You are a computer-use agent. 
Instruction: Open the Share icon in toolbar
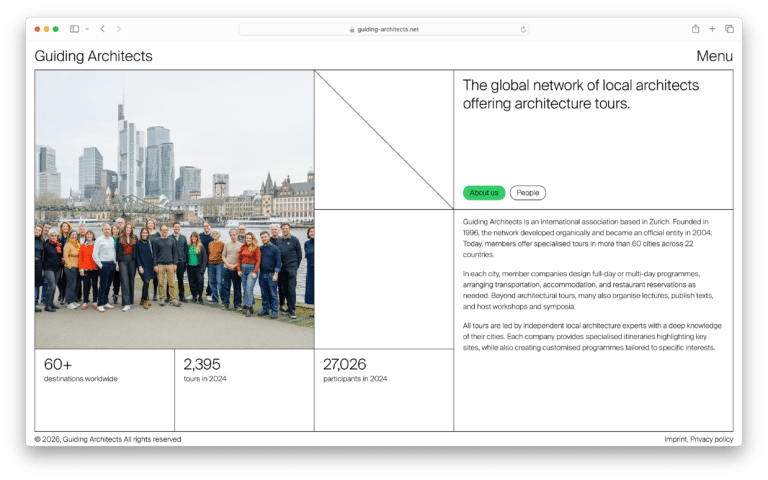point(695,29)
